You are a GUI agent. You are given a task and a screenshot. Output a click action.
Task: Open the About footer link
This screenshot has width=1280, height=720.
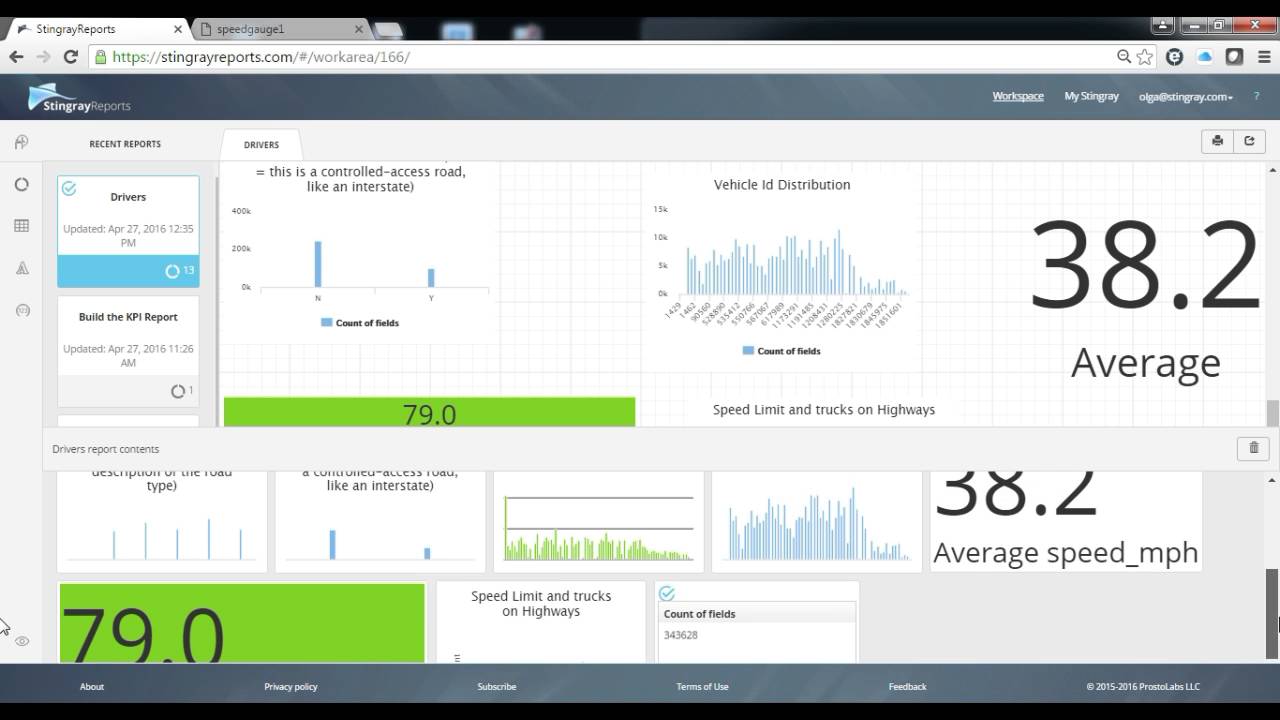pos(92,686)
